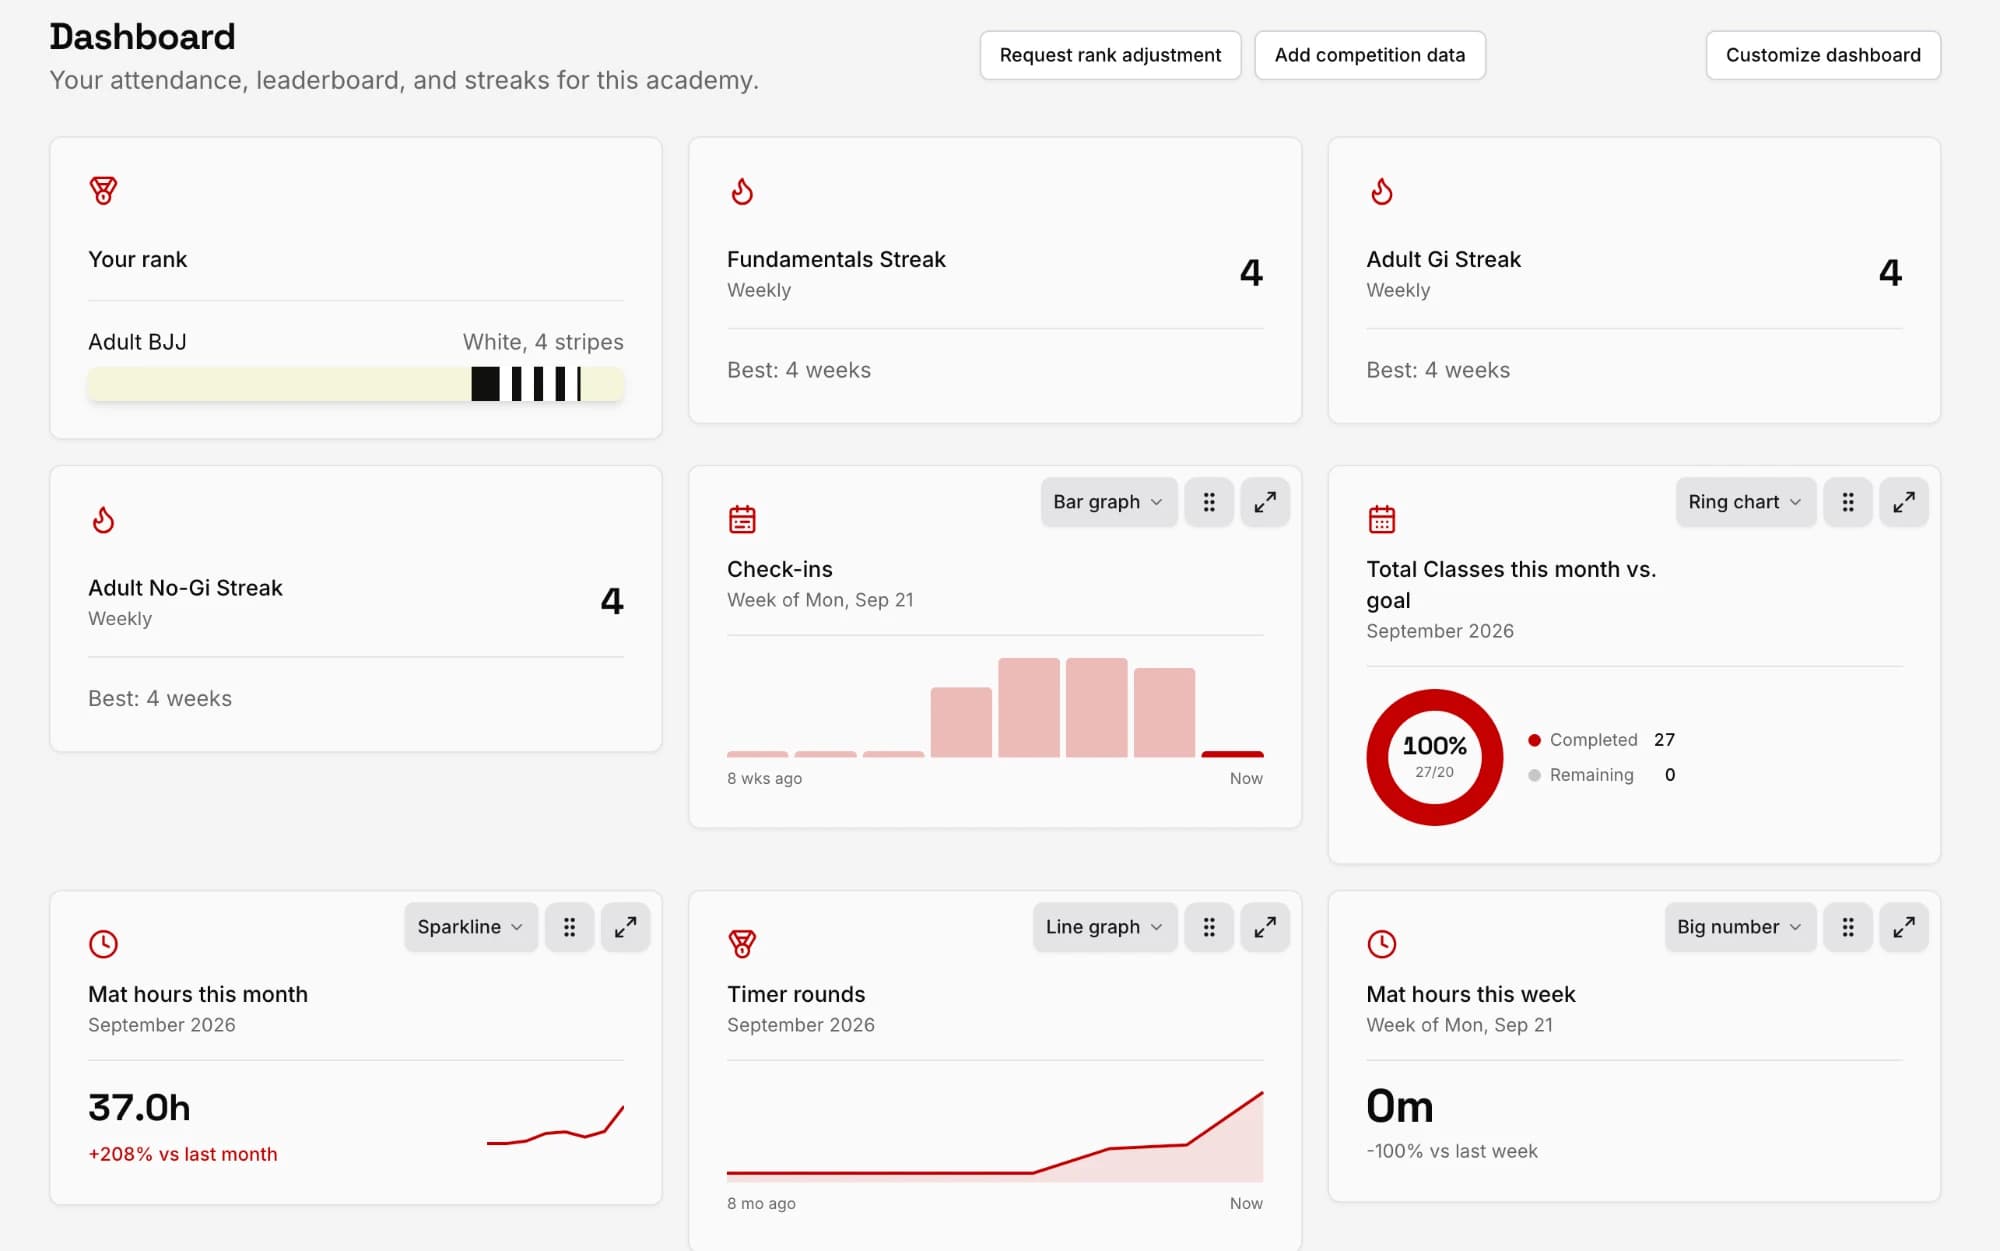
Task: Click drag handle on Mat hours this week
Action: point(1848,927)
